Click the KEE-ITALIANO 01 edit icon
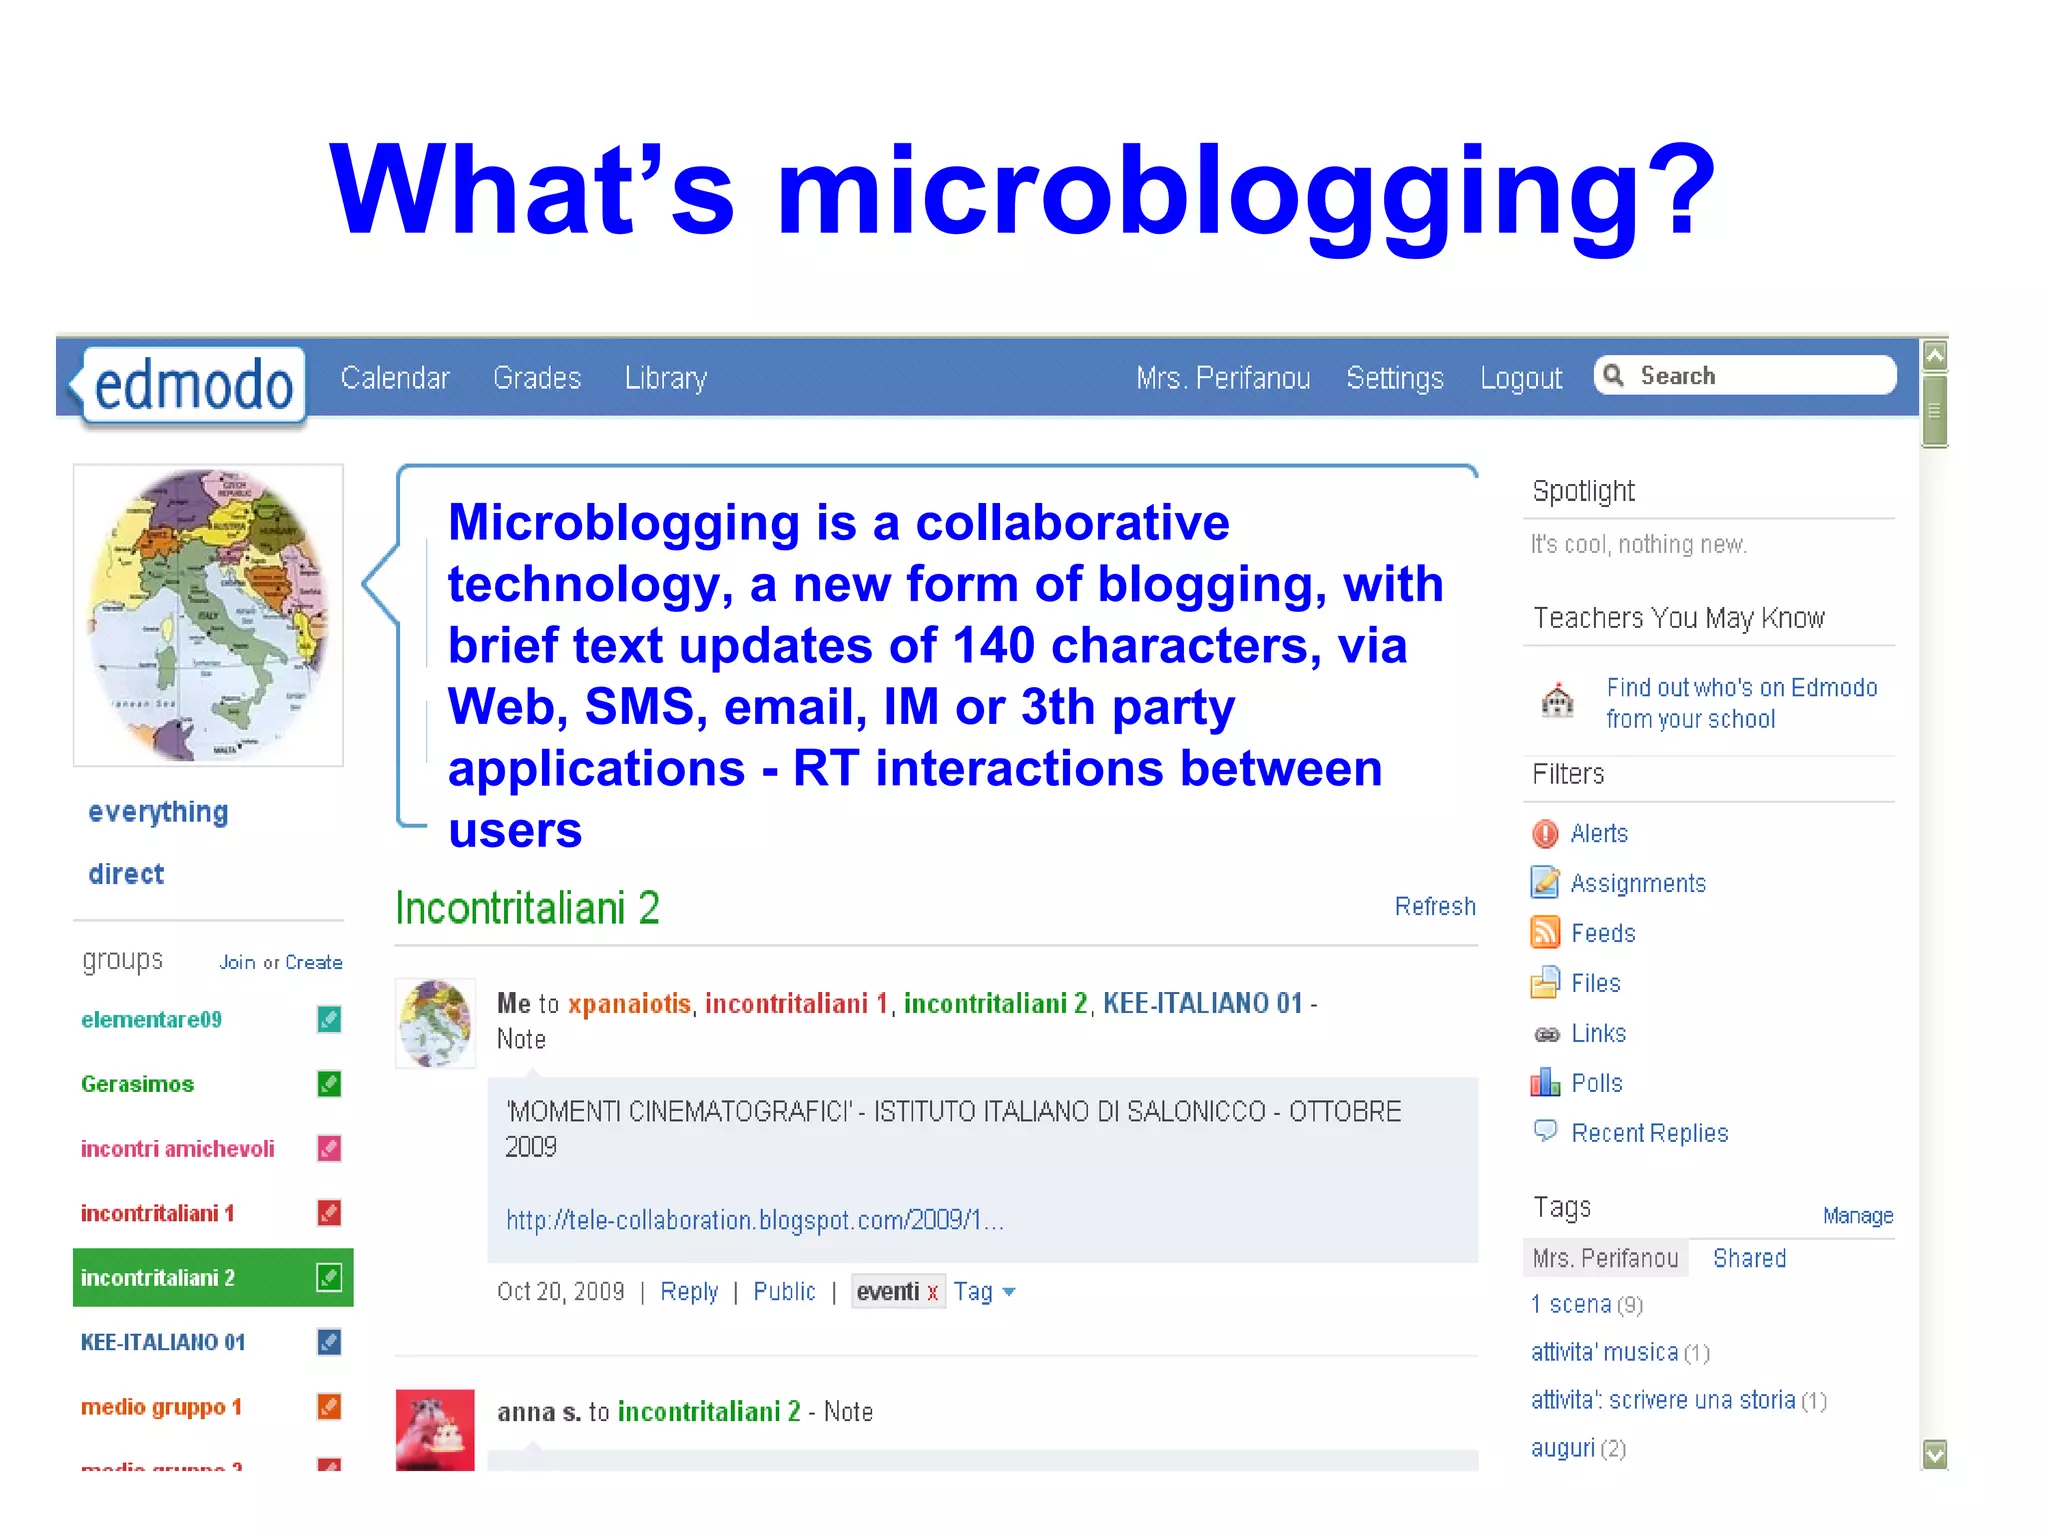This screenshot has width=2048, height=1536. pos(329,1342)
